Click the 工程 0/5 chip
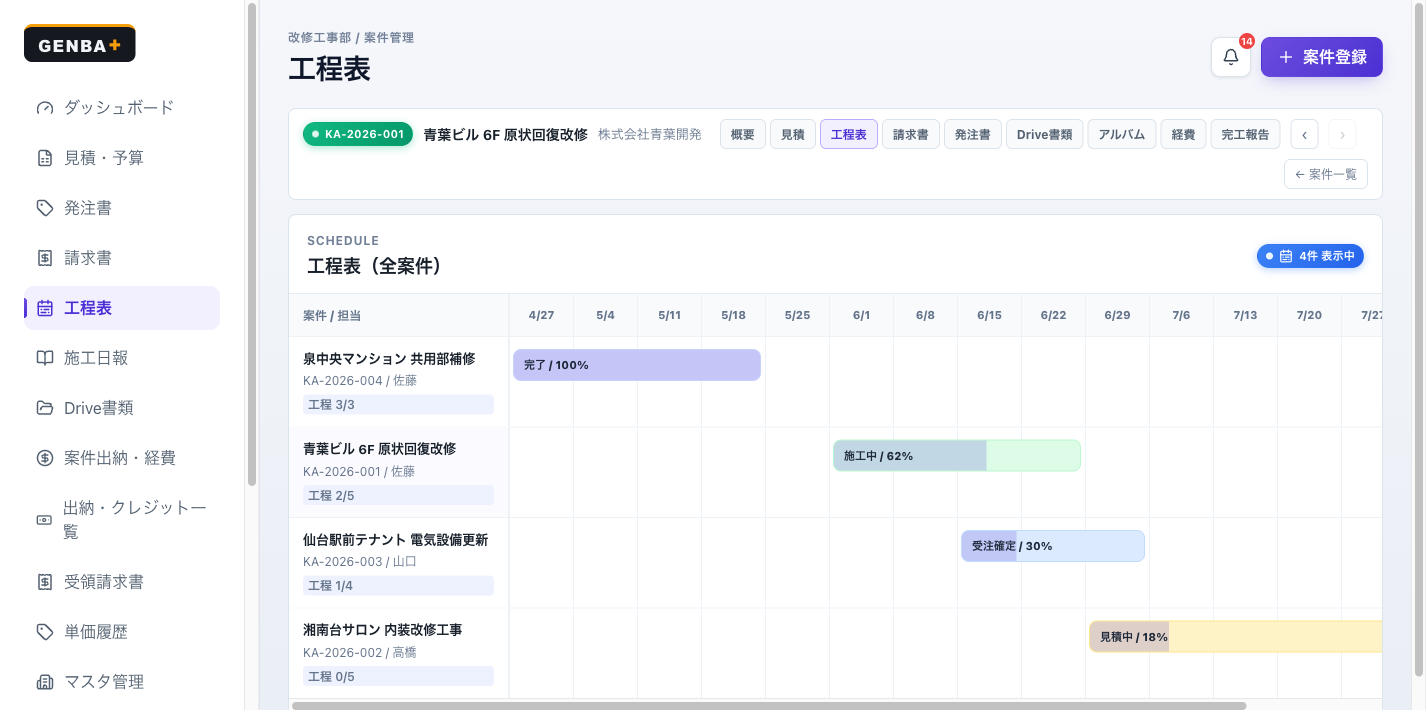The width and height of the screenshot is (1426, 710). pyautogui.click(x=398, y=676)
